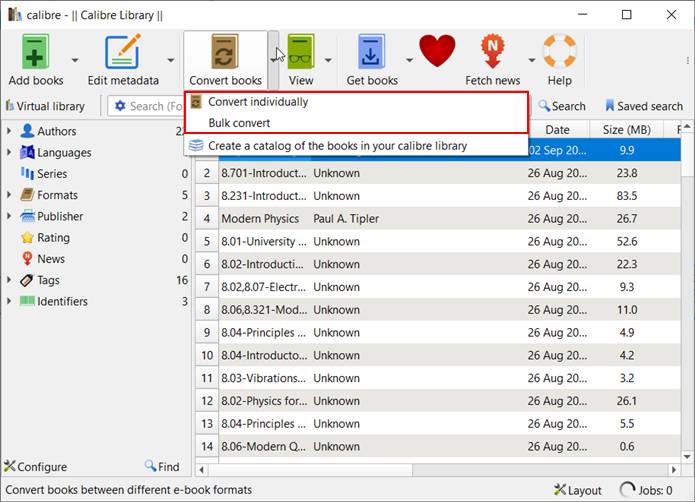This screenshot has width=695, height=502.
Task: Open the Help lifebuoy icon
Action: point(559,51)
